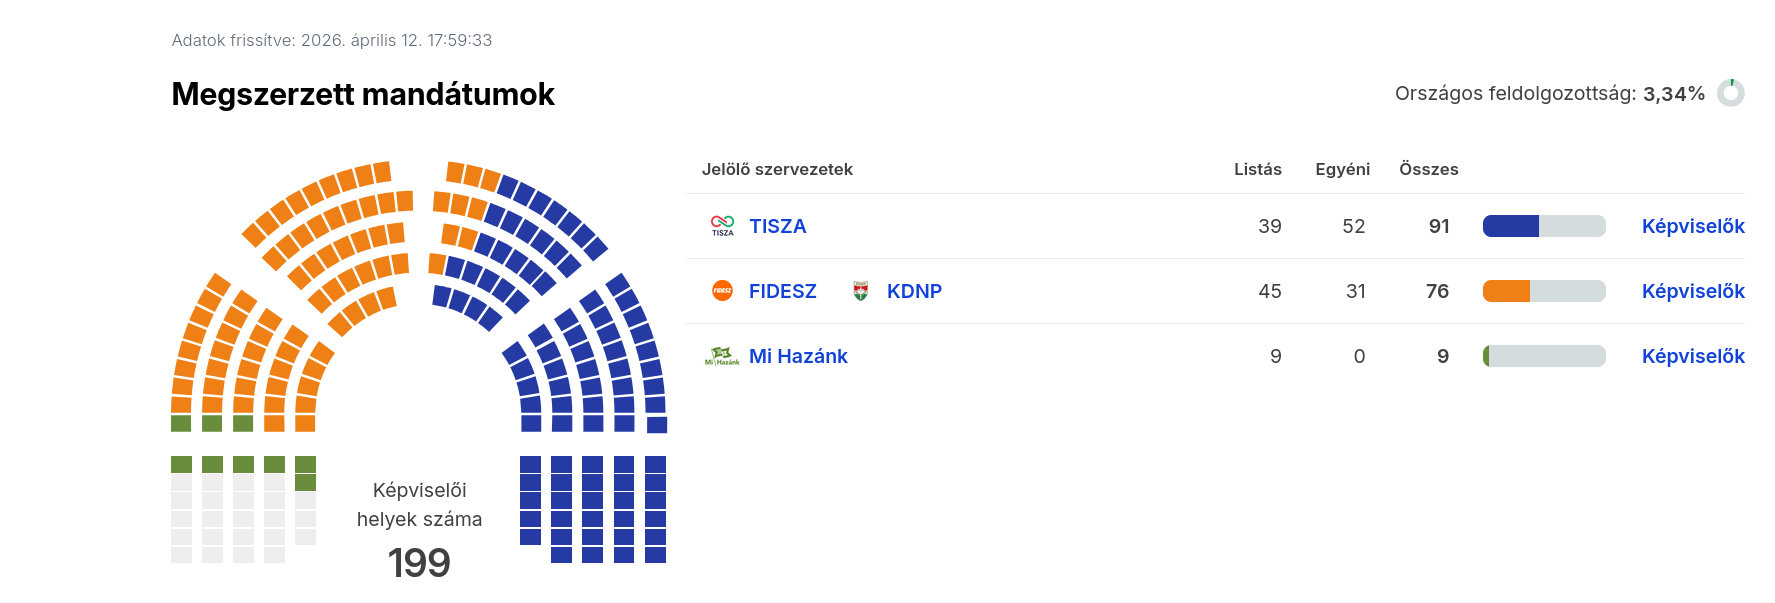This screenshot has width=1775, height=603.
Task: Click the Listás column header
Action: [1257, 169]
